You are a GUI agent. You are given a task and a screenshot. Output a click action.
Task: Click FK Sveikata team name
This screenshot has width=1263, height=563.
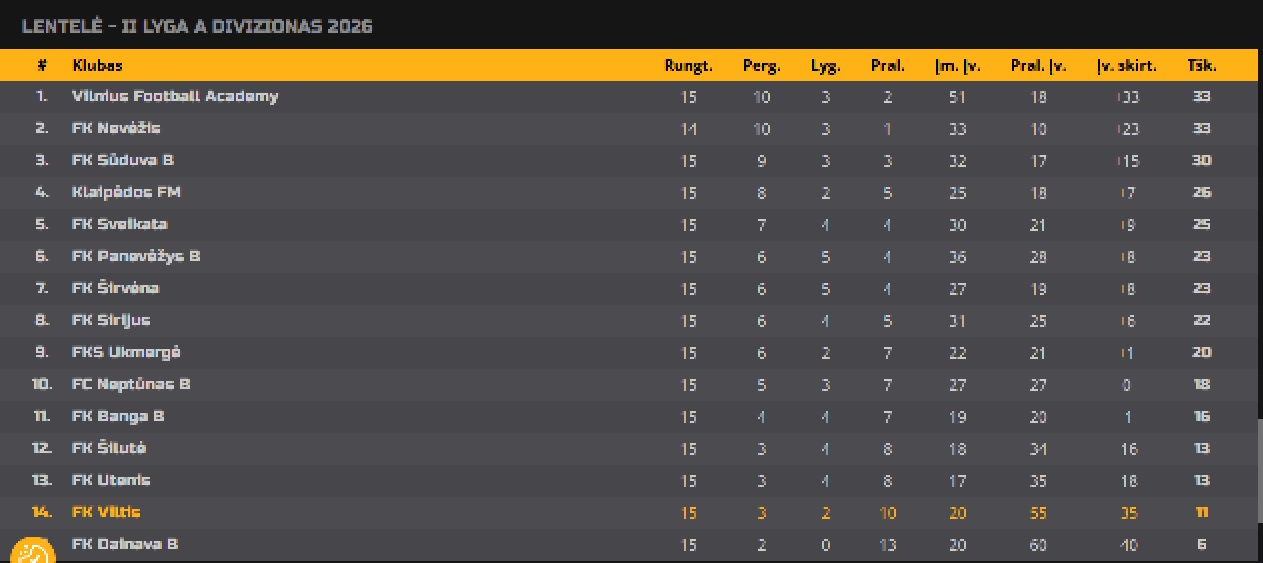pyautogui.click(x=120, y=224)
